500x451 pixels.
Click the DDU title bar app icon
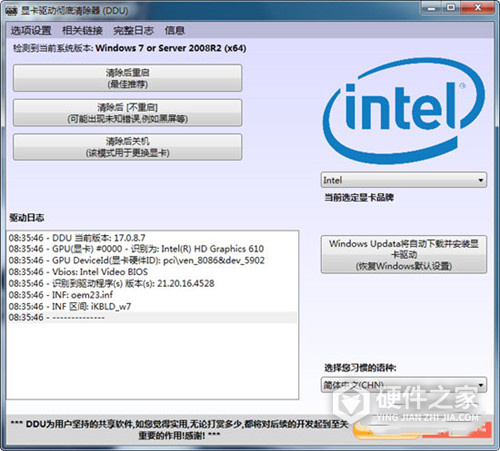pyautogui.click(x=11, y=11)
